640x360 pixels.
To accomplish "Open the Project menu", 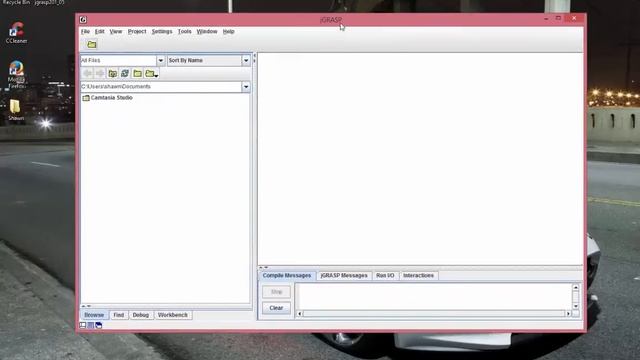I will click(137, 31).
